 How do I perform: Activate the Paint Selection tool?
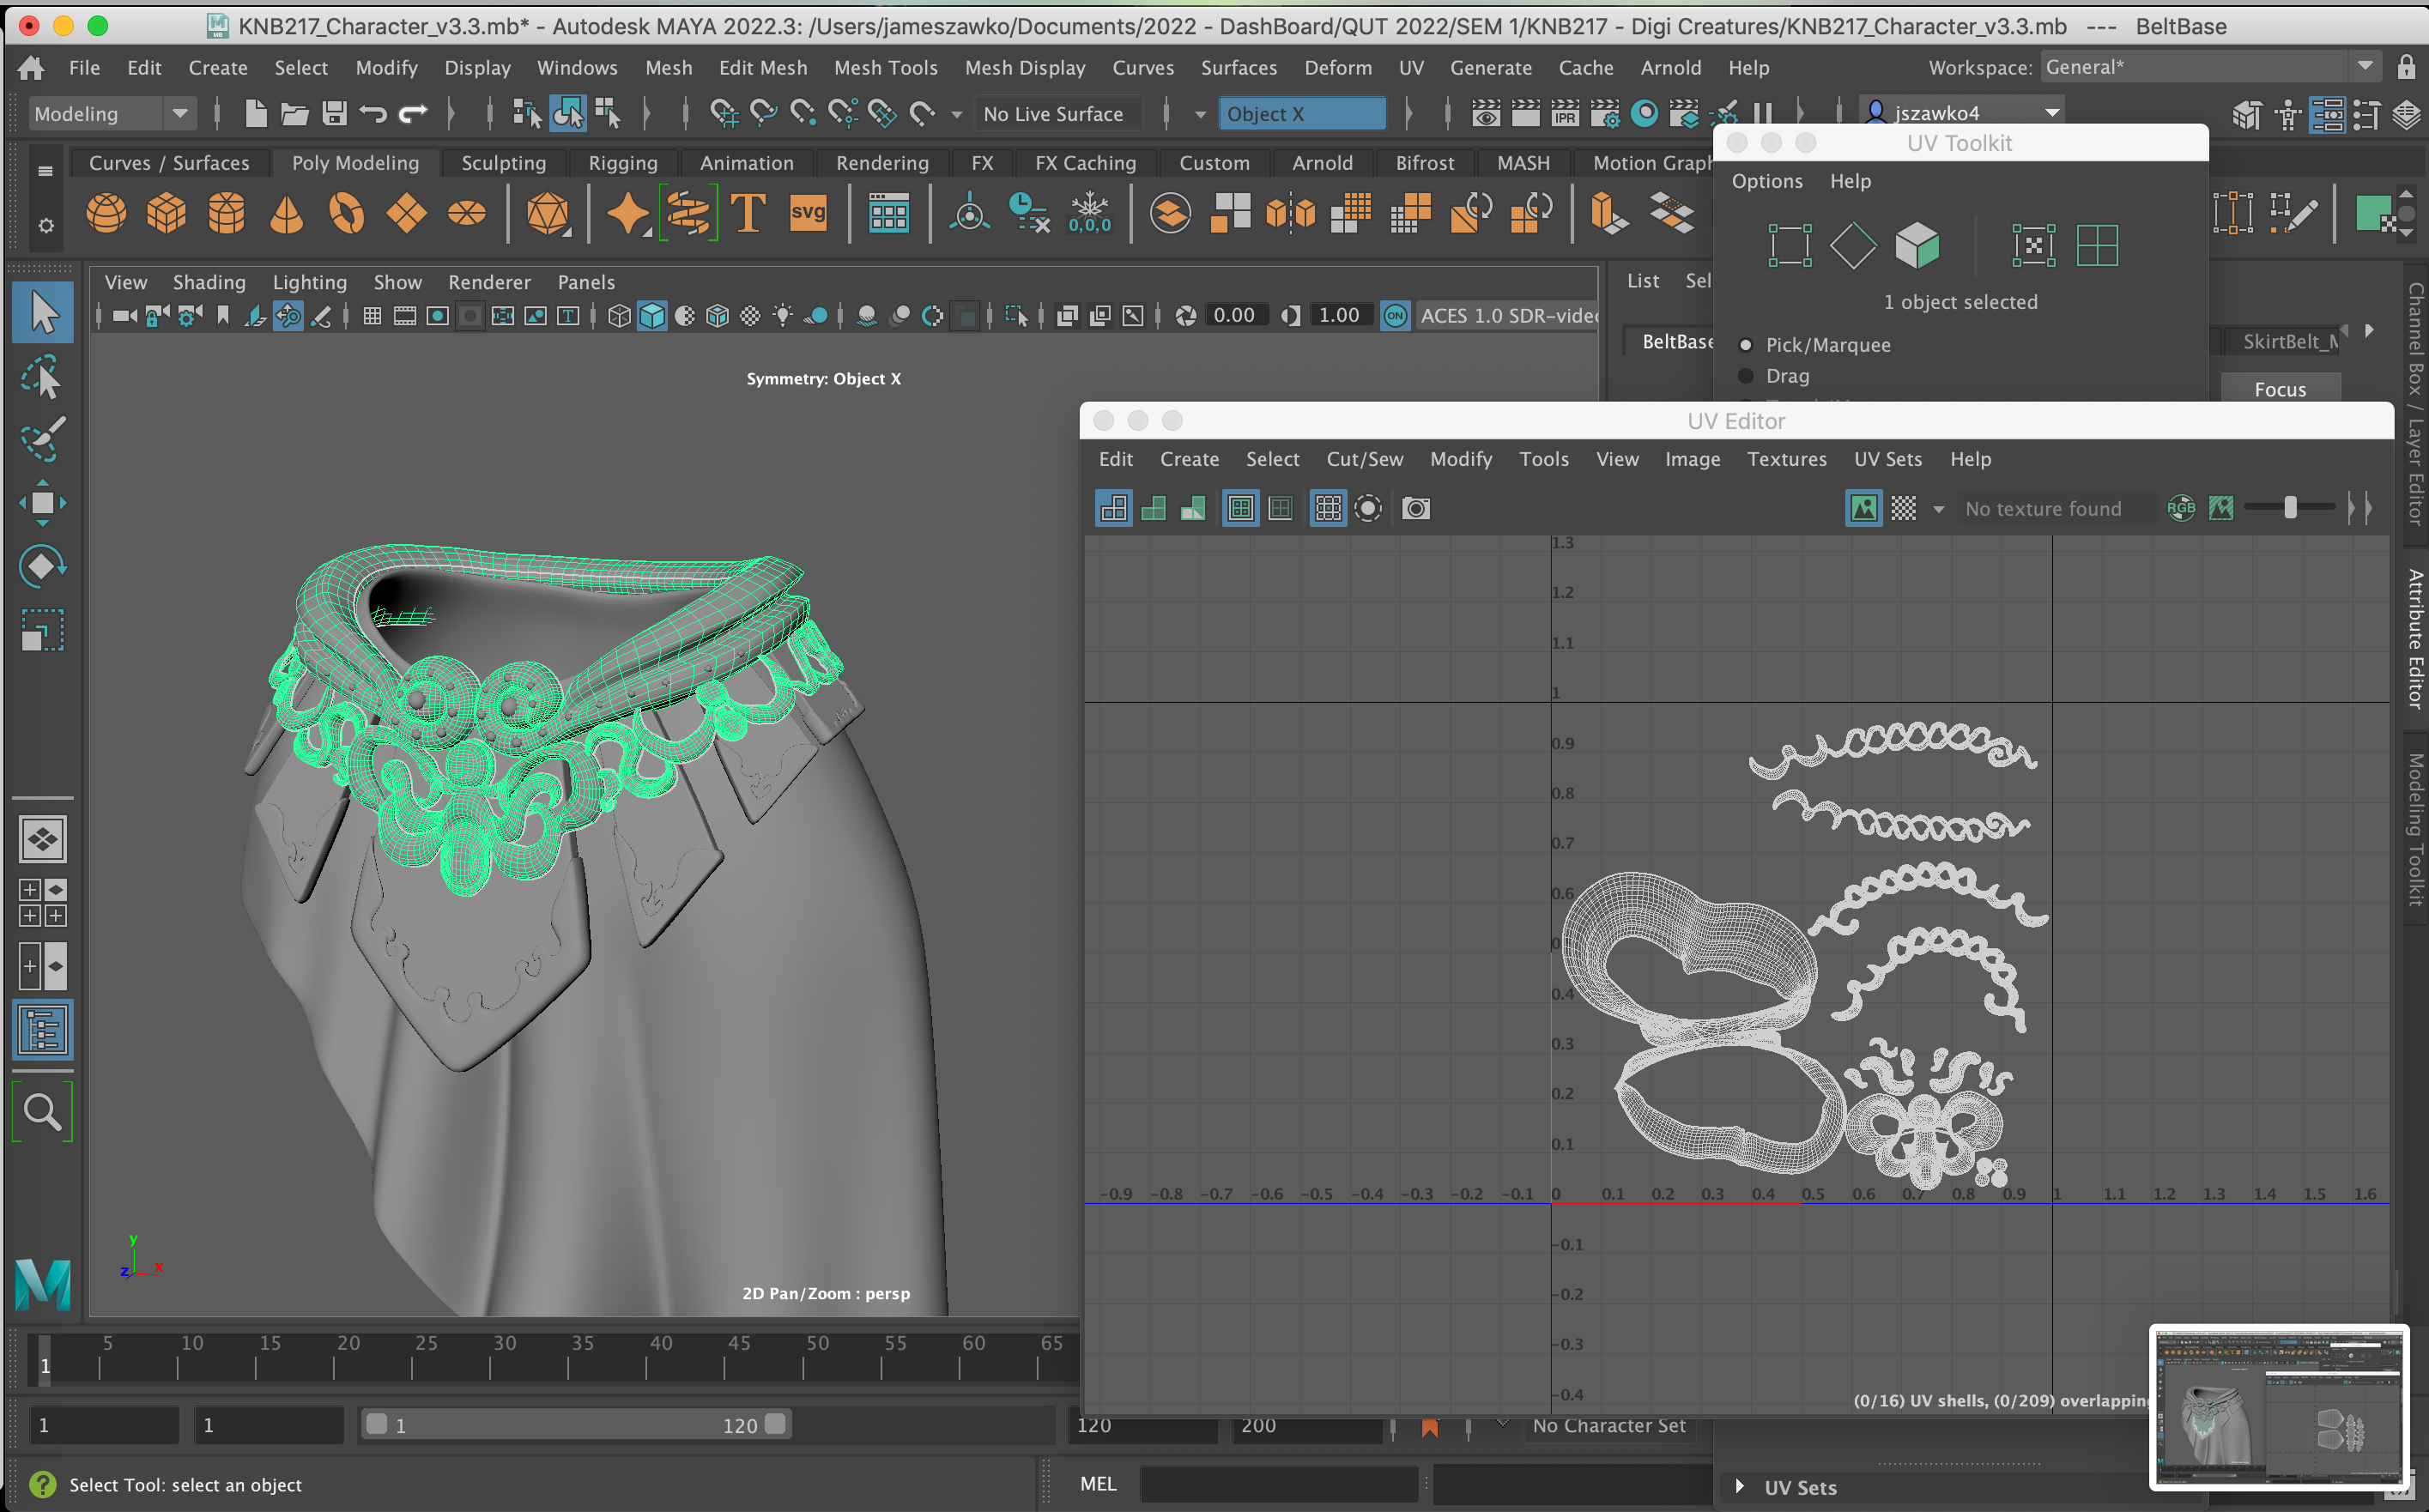(42, 439)
